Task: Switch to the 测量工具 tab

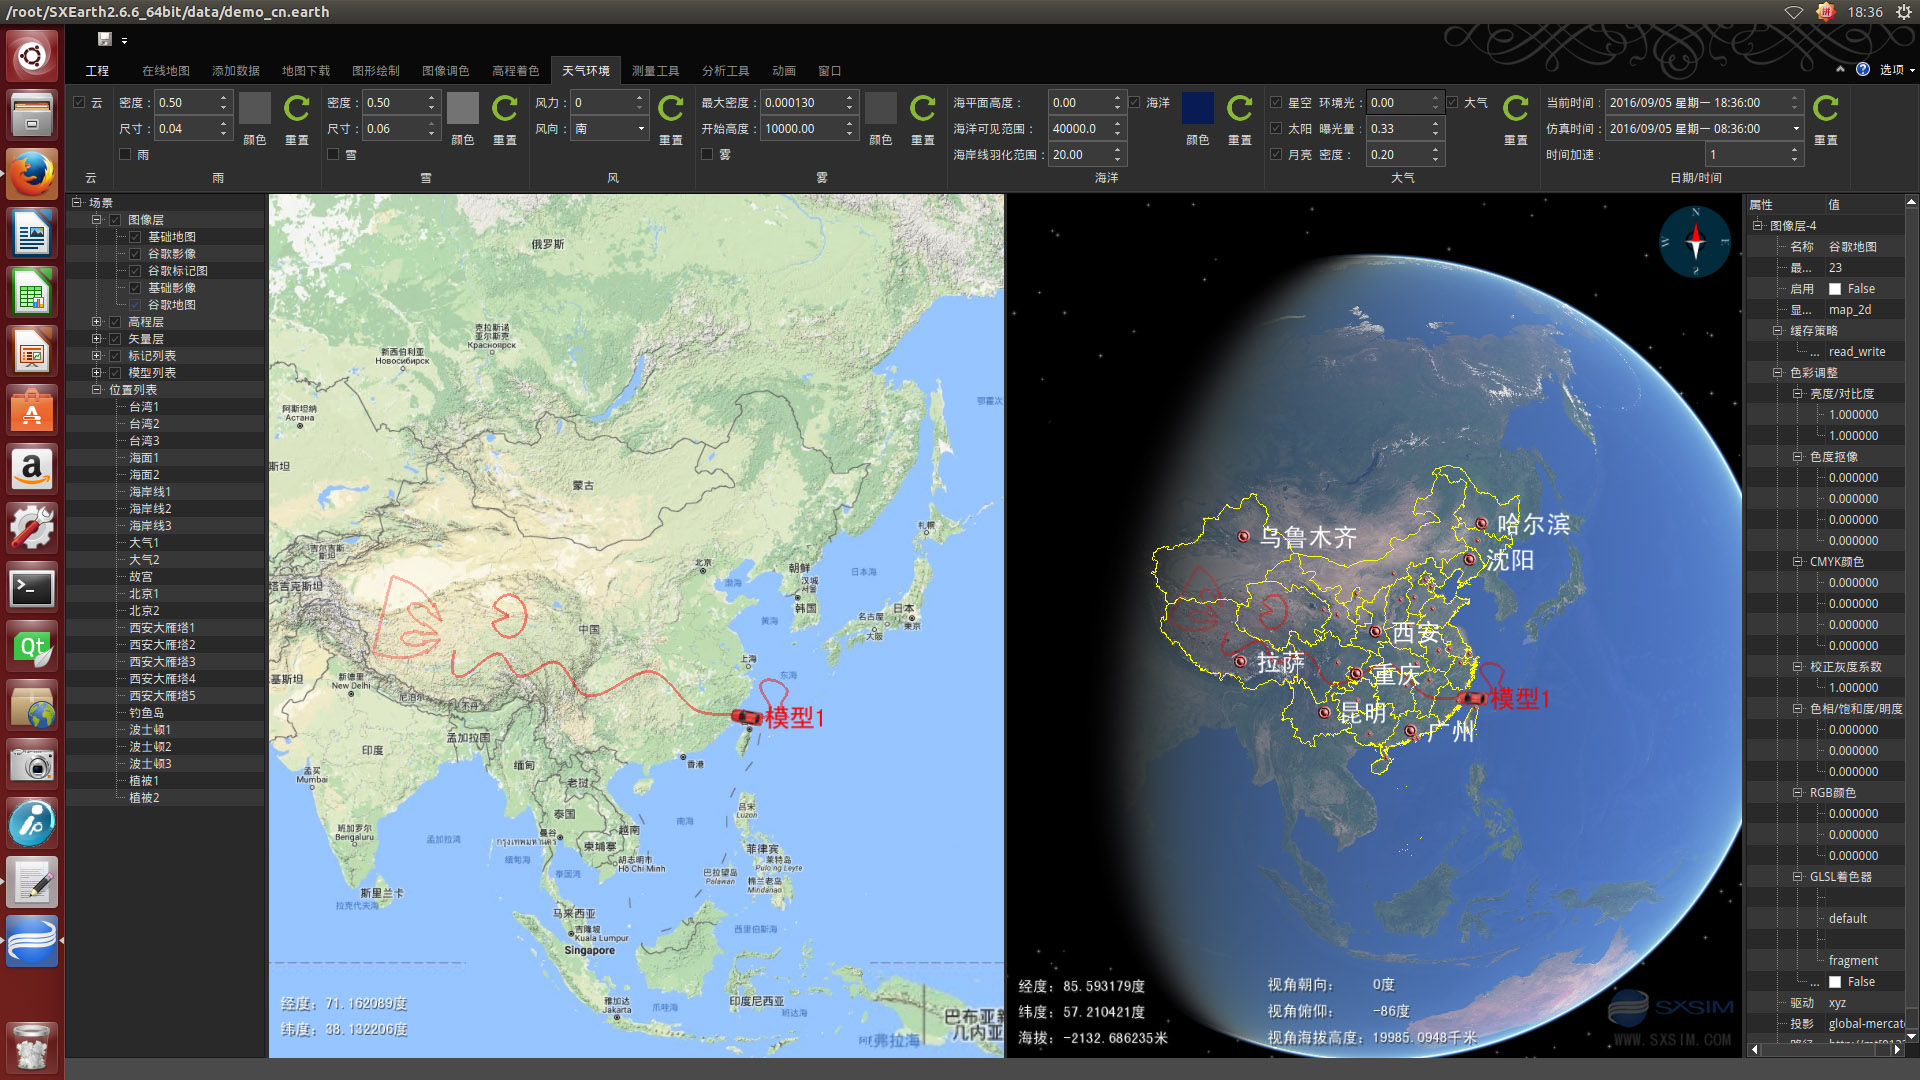Action: 656,71
